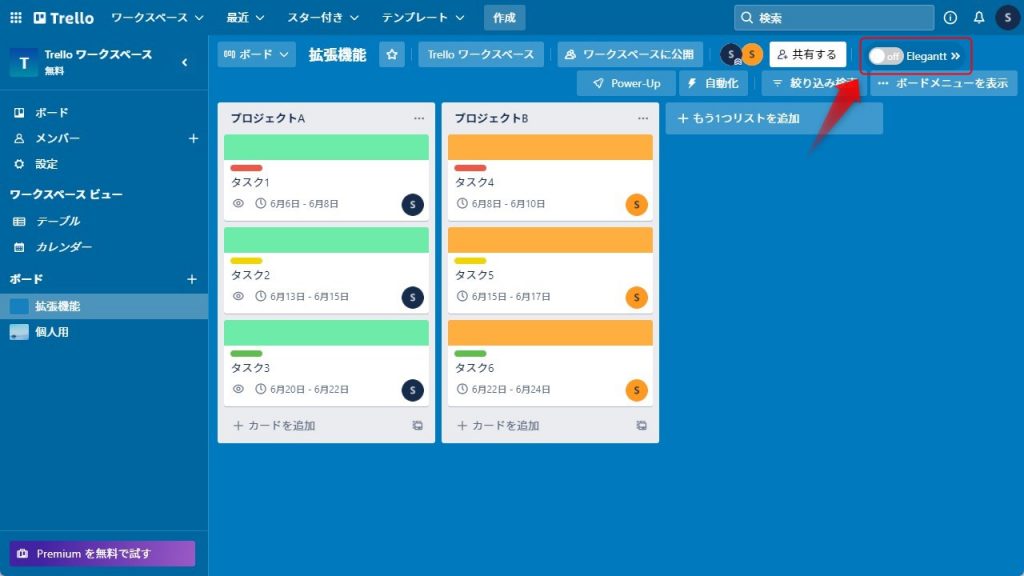Toggle watch eye on タスク1

point(238,203)
